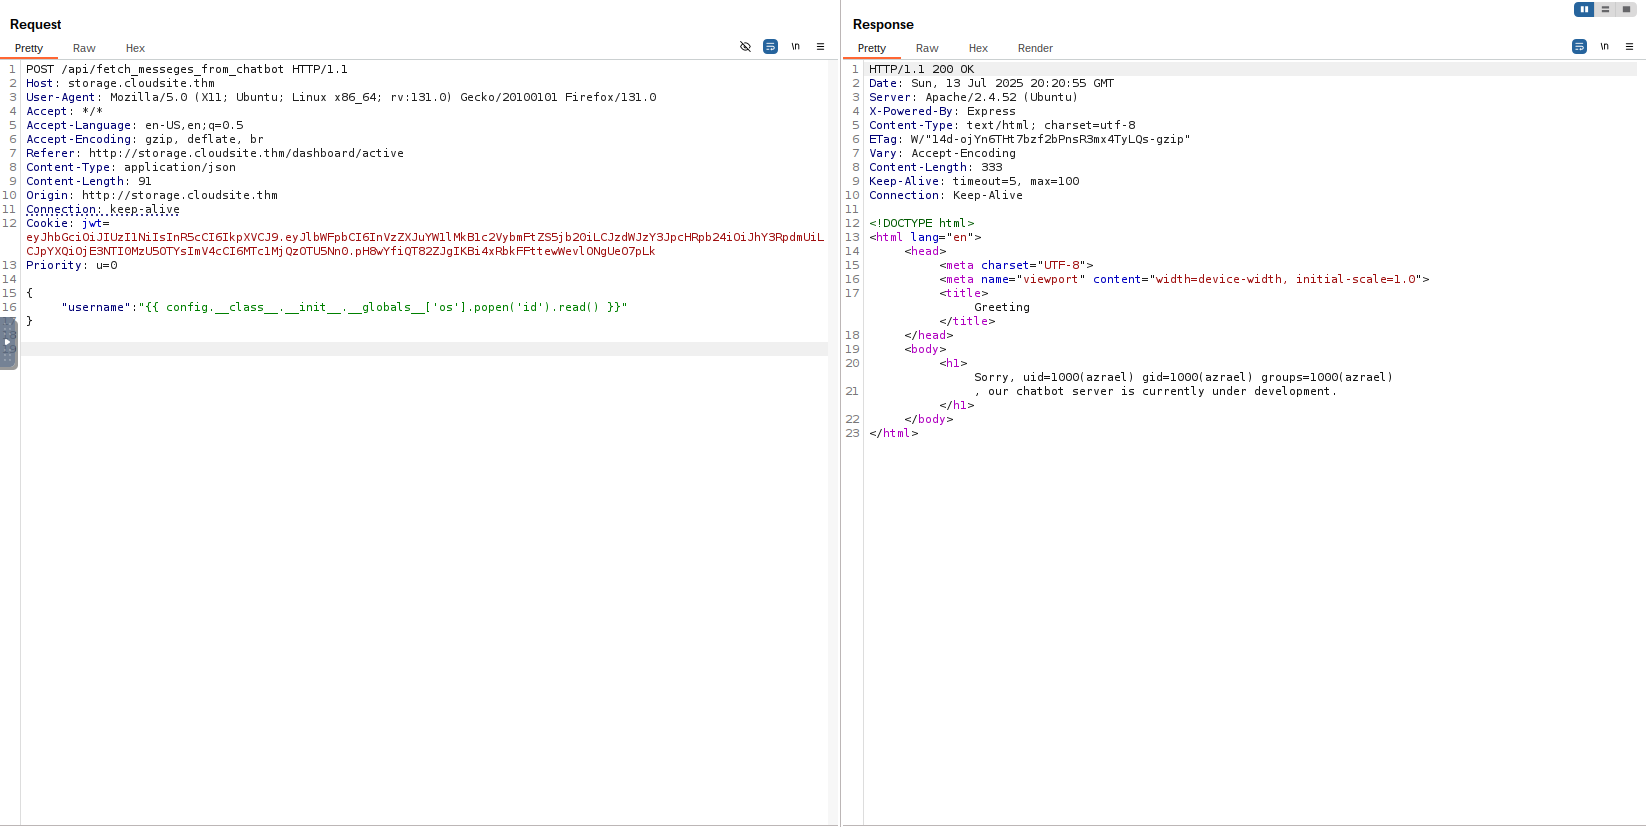This screenshot has height=827, width=1646.
Task: Click the Server Apache header in Response
Action: tap(973, 97)
